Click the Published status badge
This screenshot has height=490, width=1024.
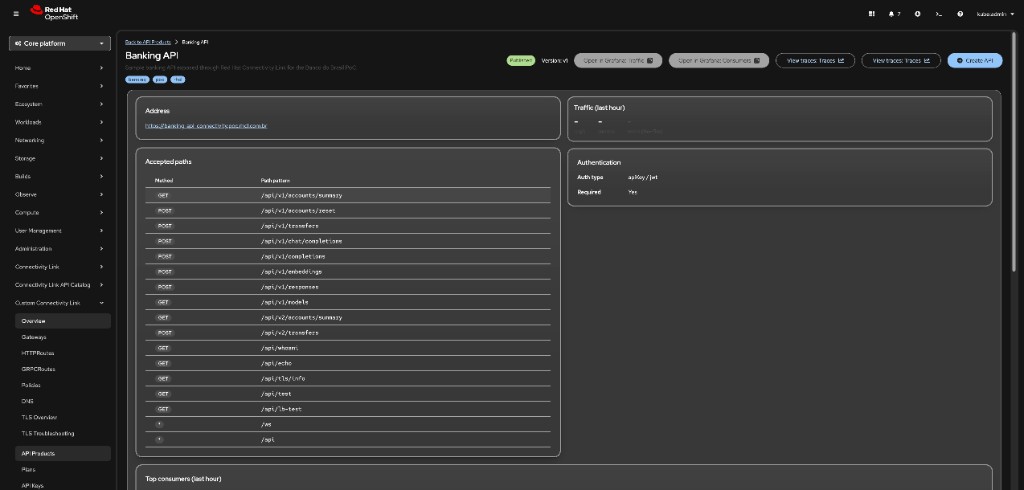click(x=520, y=61)
